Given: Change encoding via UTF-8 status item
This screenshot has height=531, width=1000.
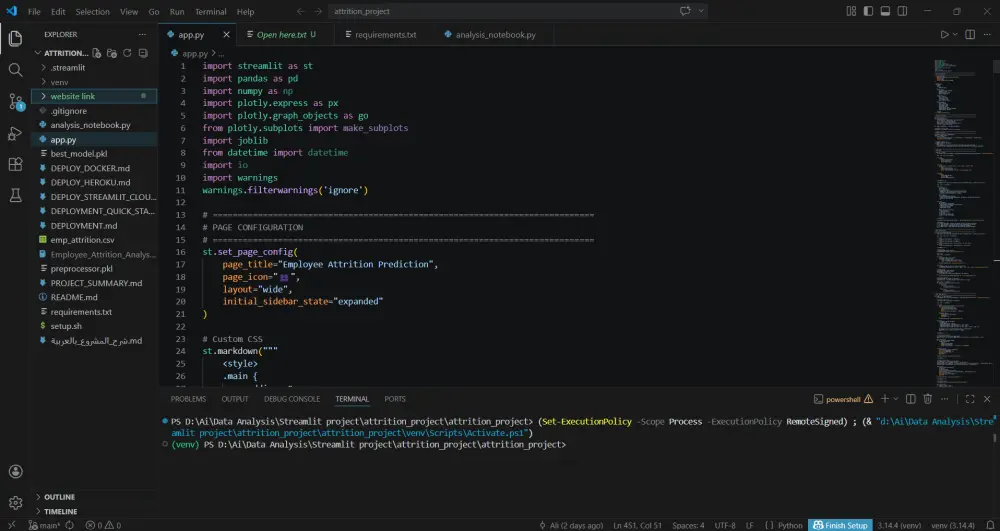Looking at the screenshot, I should point(724,525).
